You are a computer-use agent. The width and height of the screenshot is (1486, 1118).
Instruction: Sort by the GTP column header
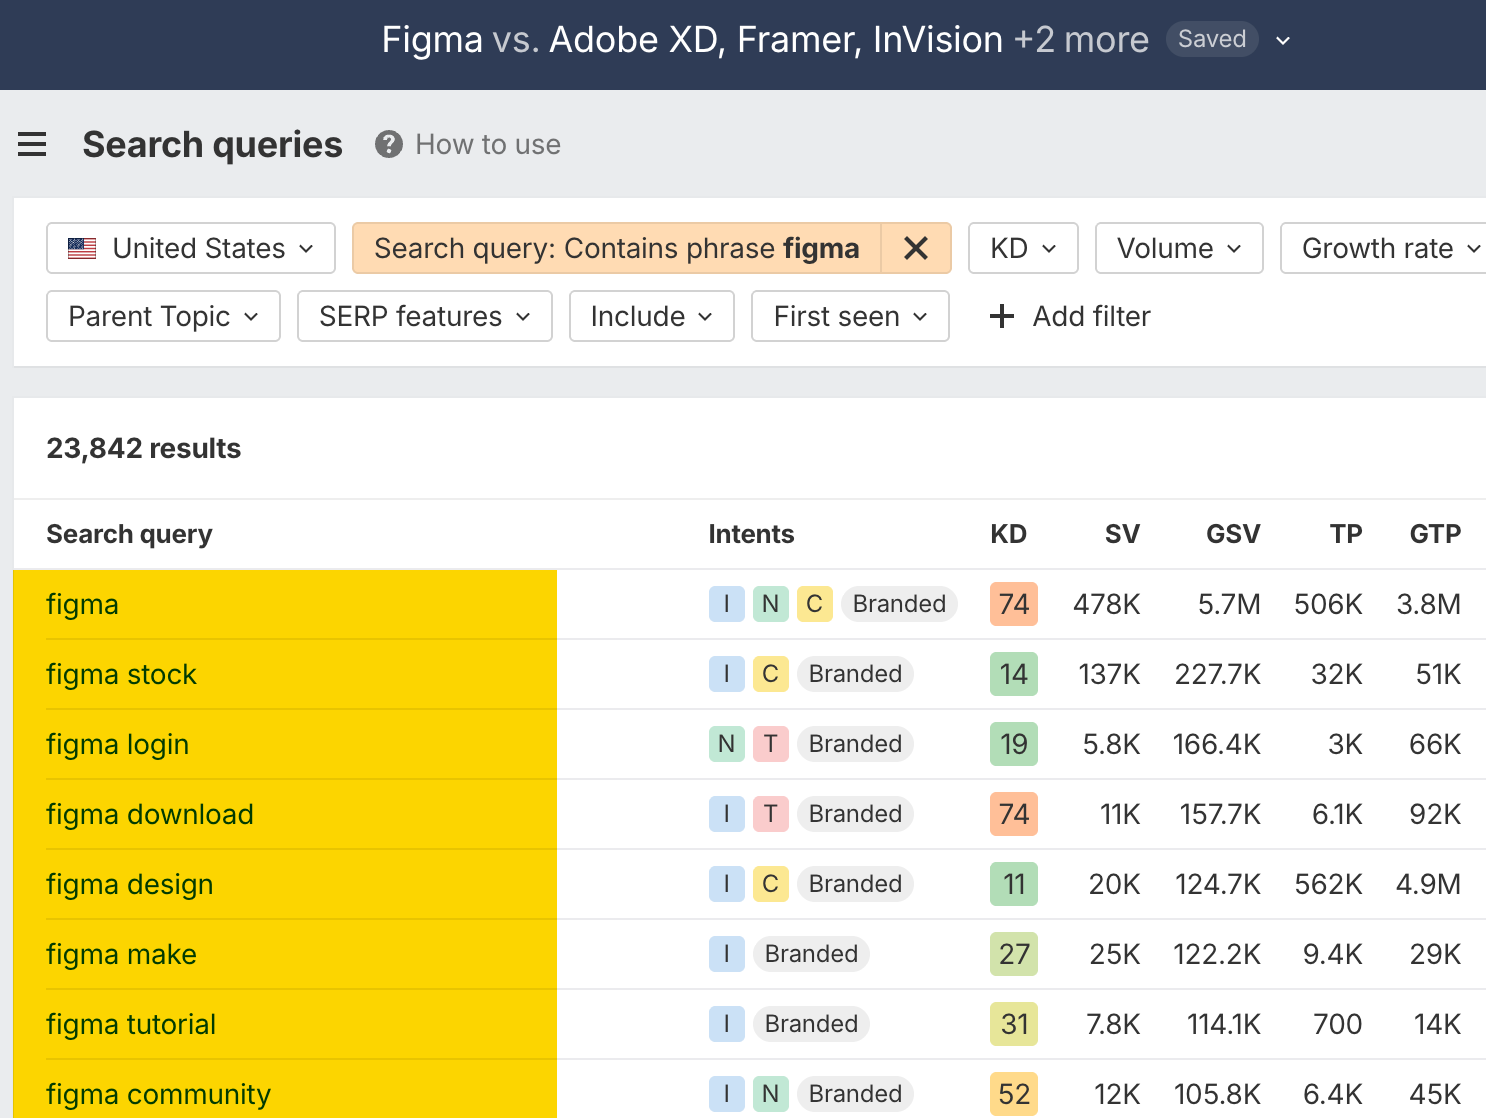point(1435,534)
